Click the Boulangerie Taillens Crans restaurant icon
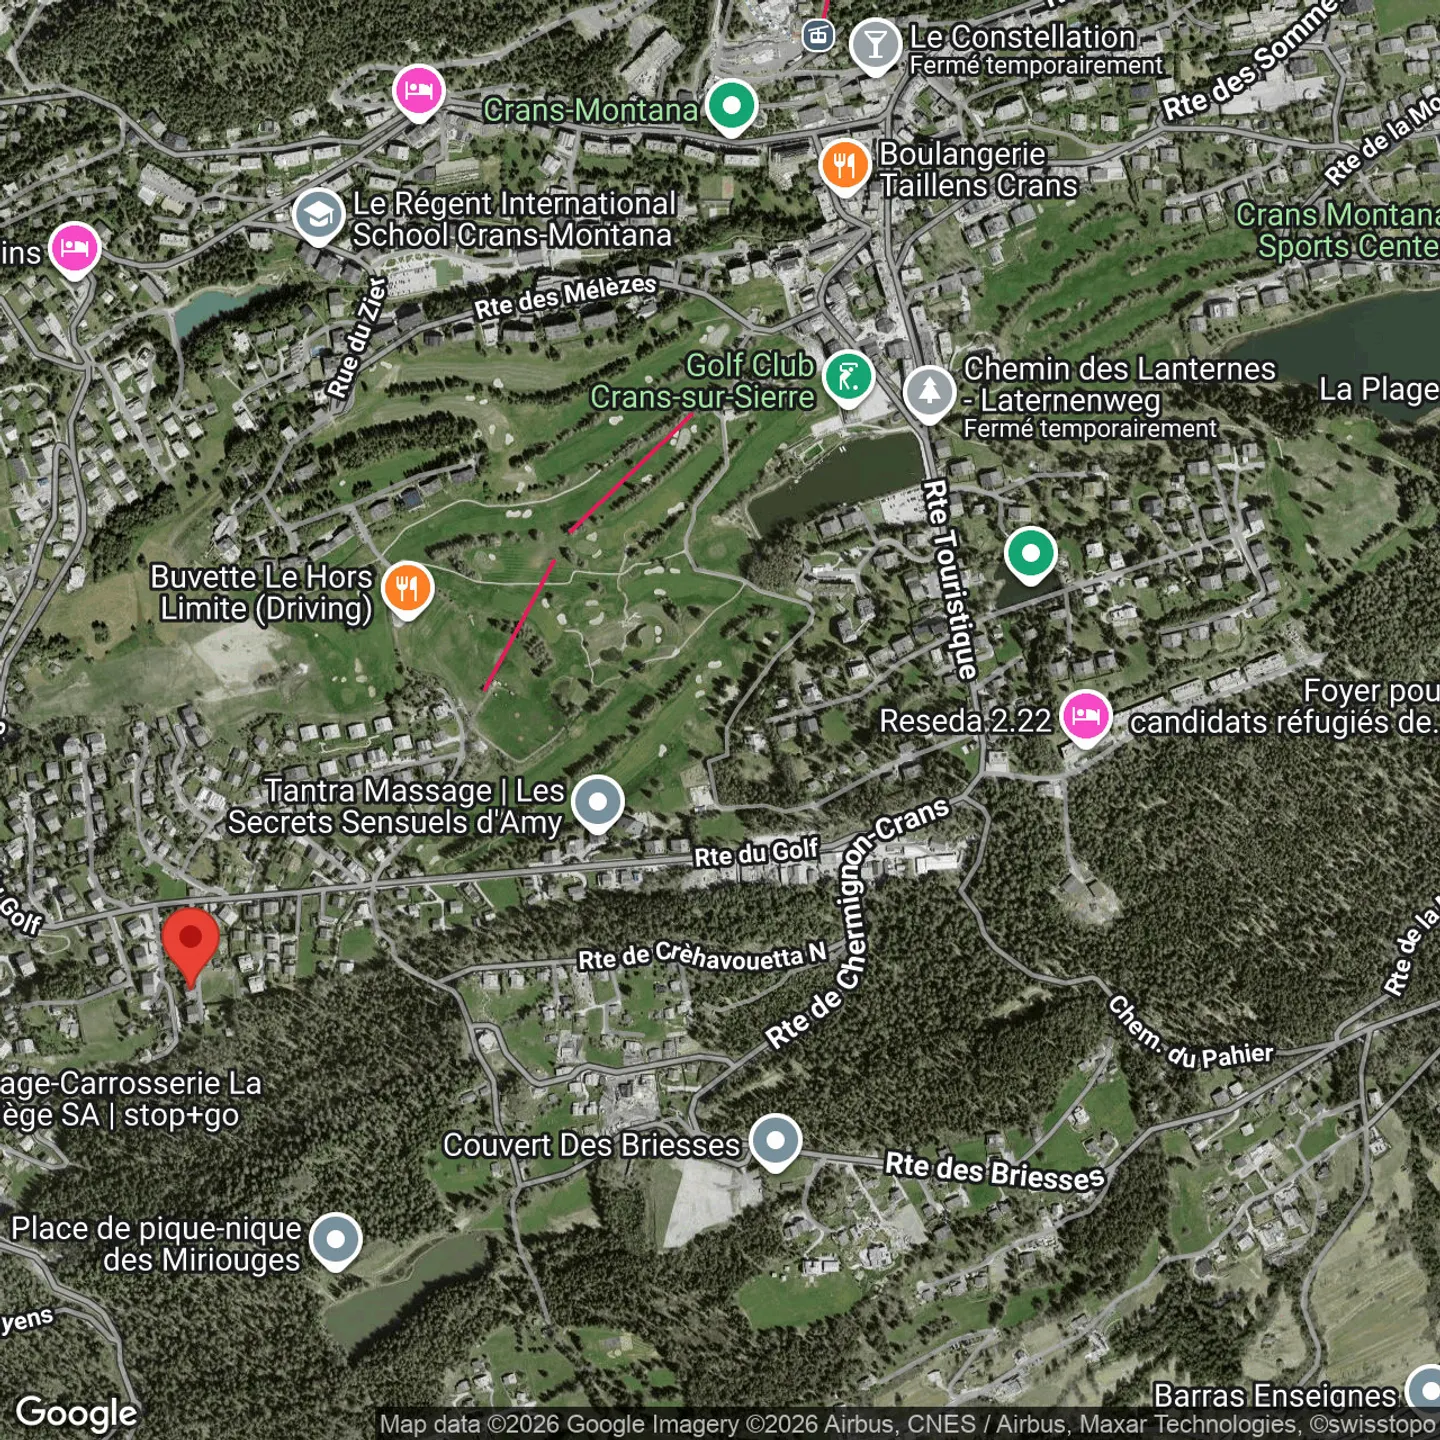Screen dimensions: 1440x1440 (845, 167)
